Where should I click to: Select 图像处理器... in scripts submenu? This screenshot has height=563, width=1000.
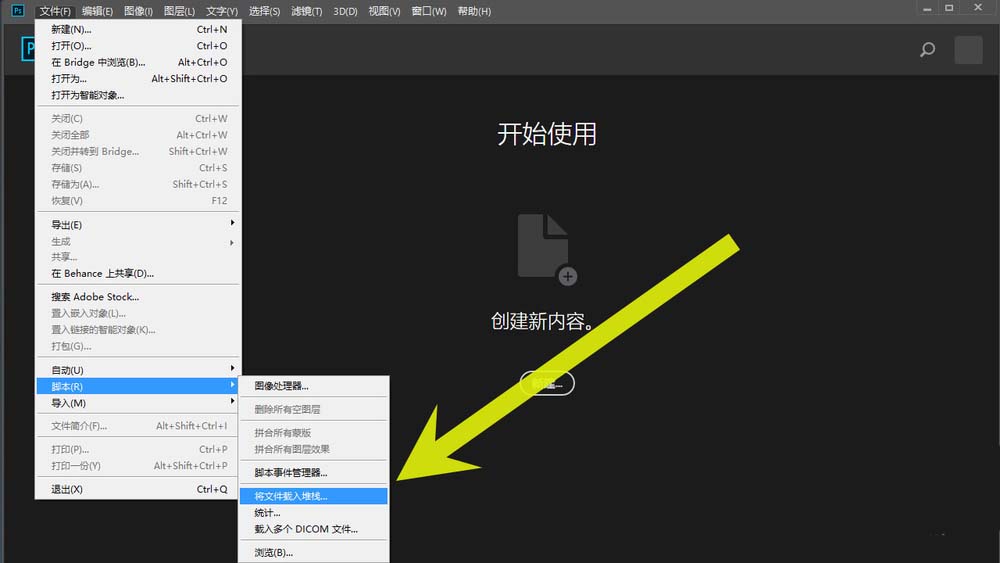[x=313, y=386]
